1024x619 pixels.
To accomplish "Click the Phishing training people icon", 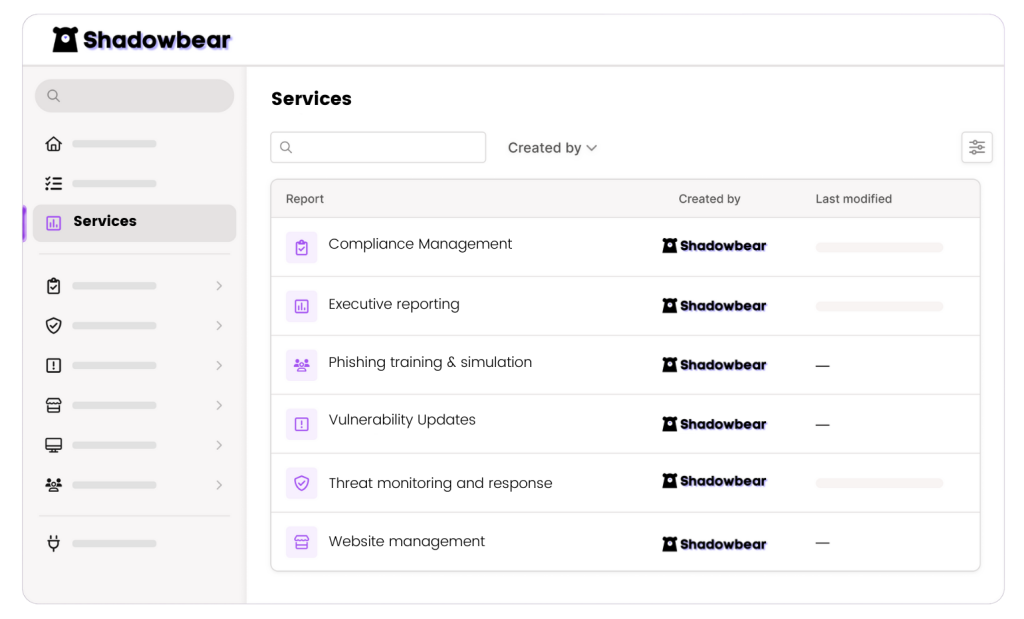I will click(x=301, y=365).
